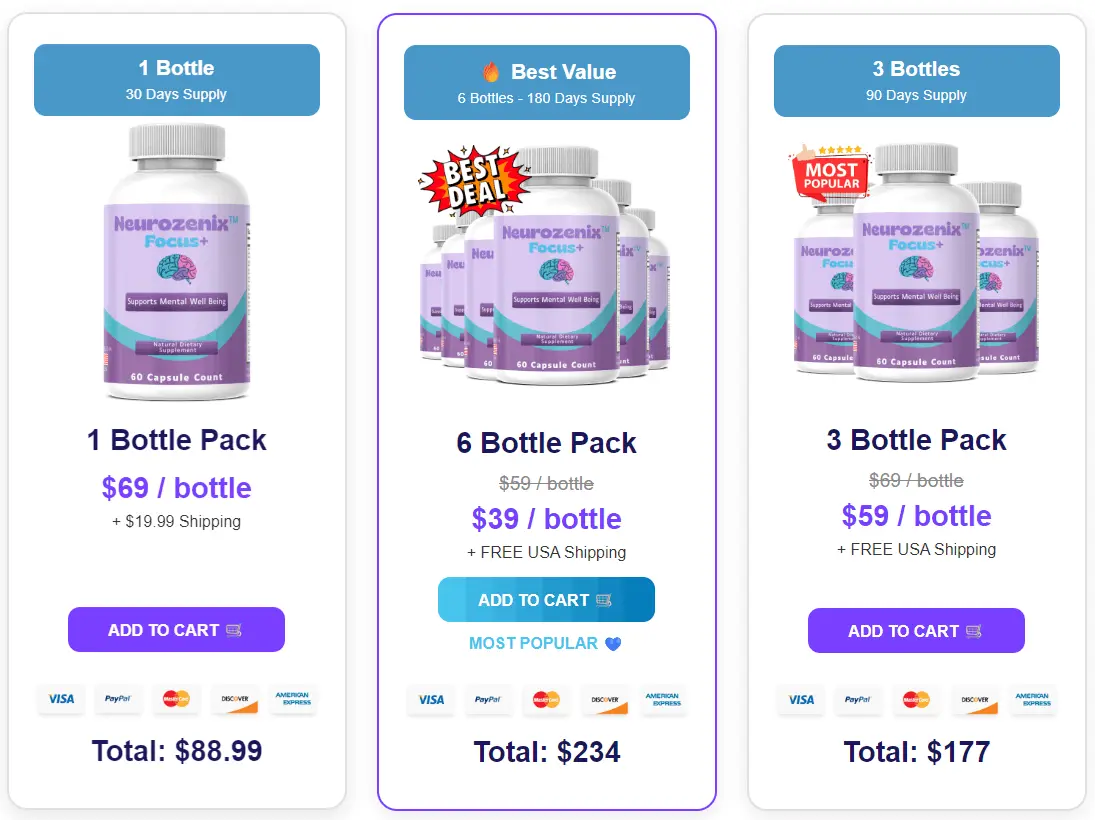Open the MOST POPULAR link below the middle button

click(536, 644)
